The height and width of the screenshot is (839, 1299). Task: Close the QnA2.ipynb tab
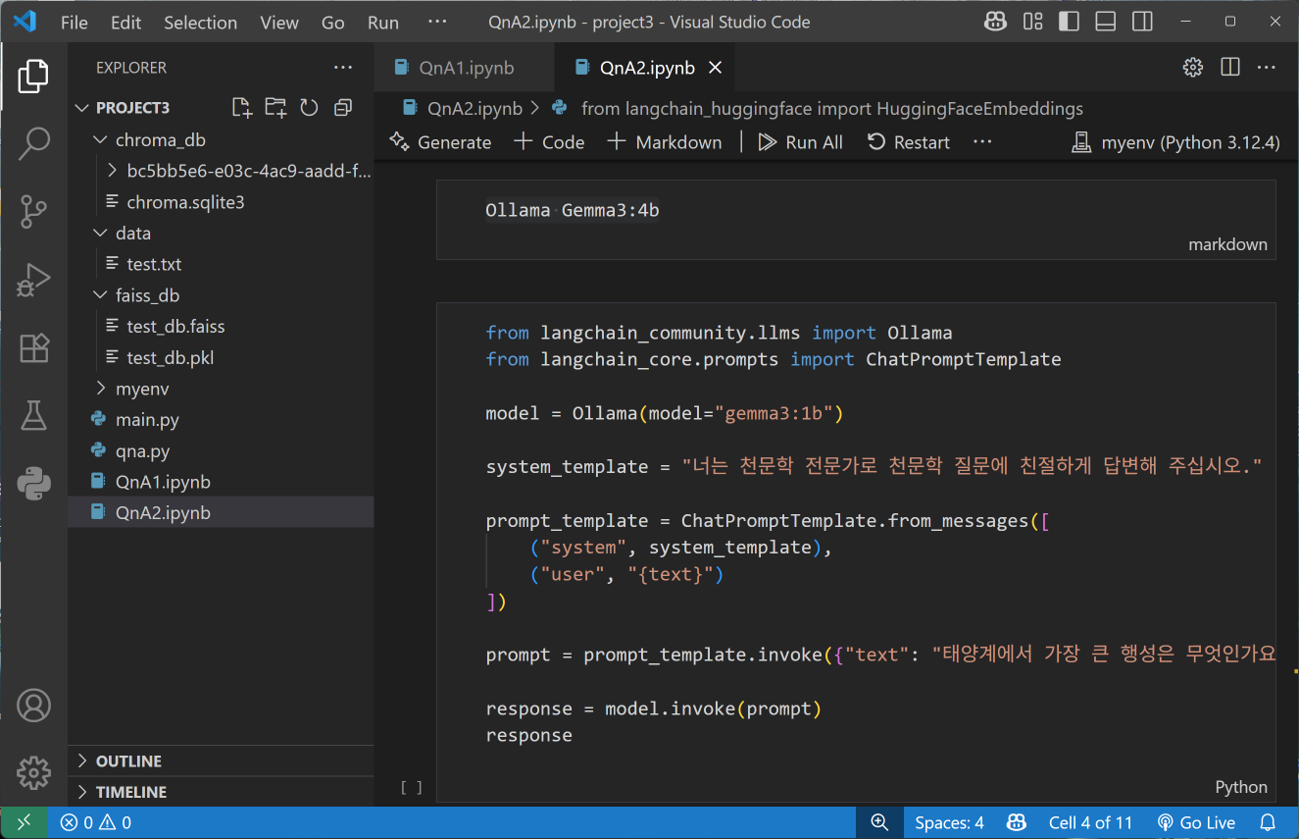point(715,68)
